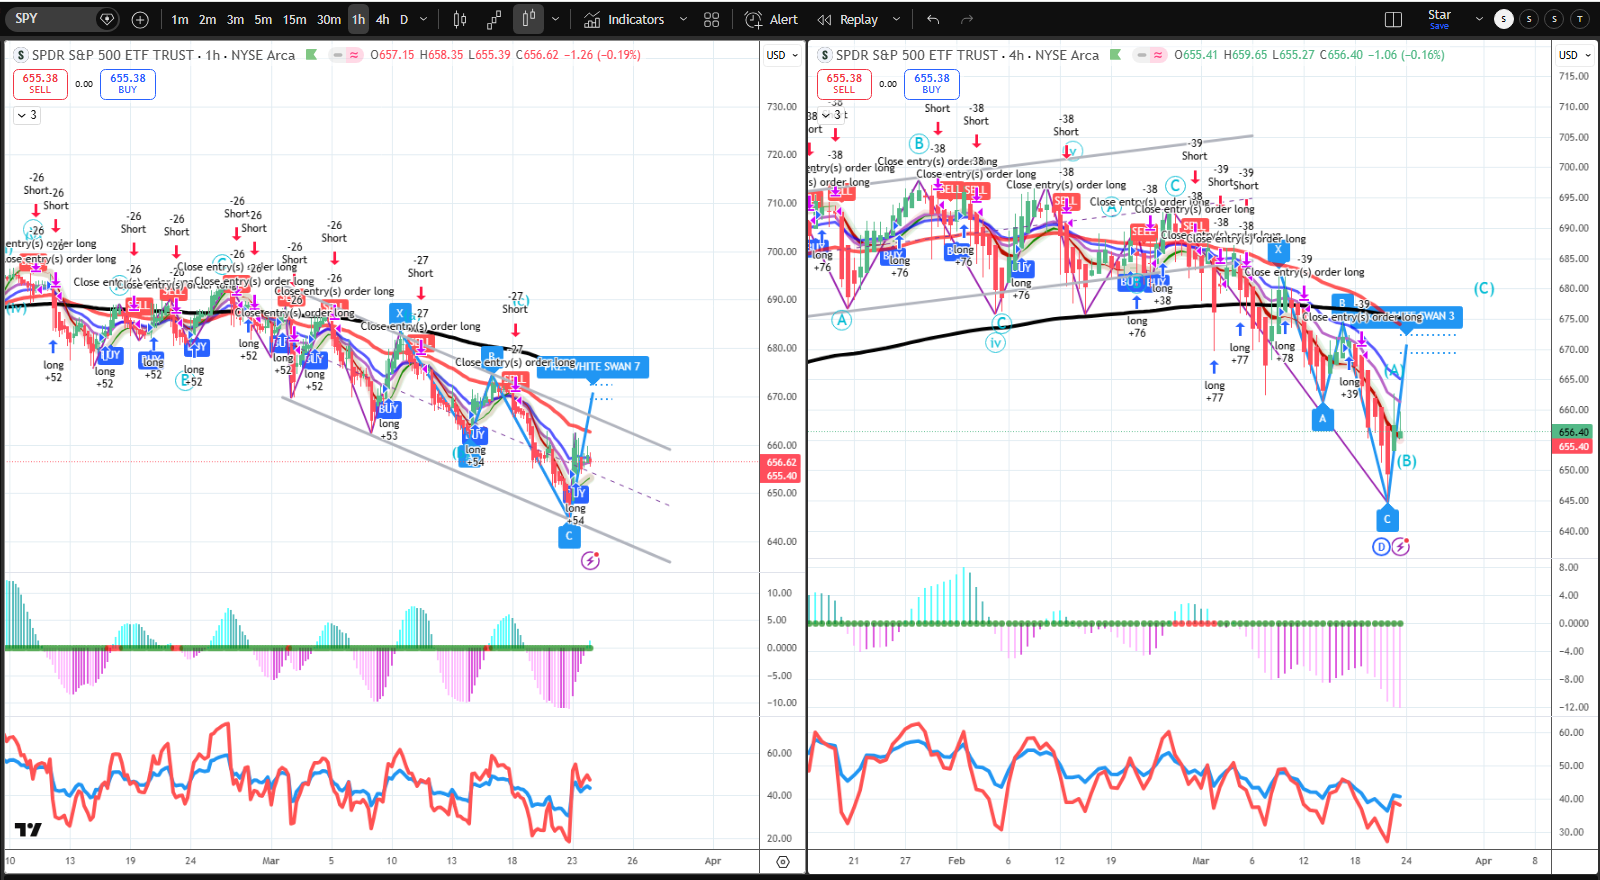Toggle the data mode pill on 4h chart
Viewport: 1600px width, 880px height.
point(1150,55)
